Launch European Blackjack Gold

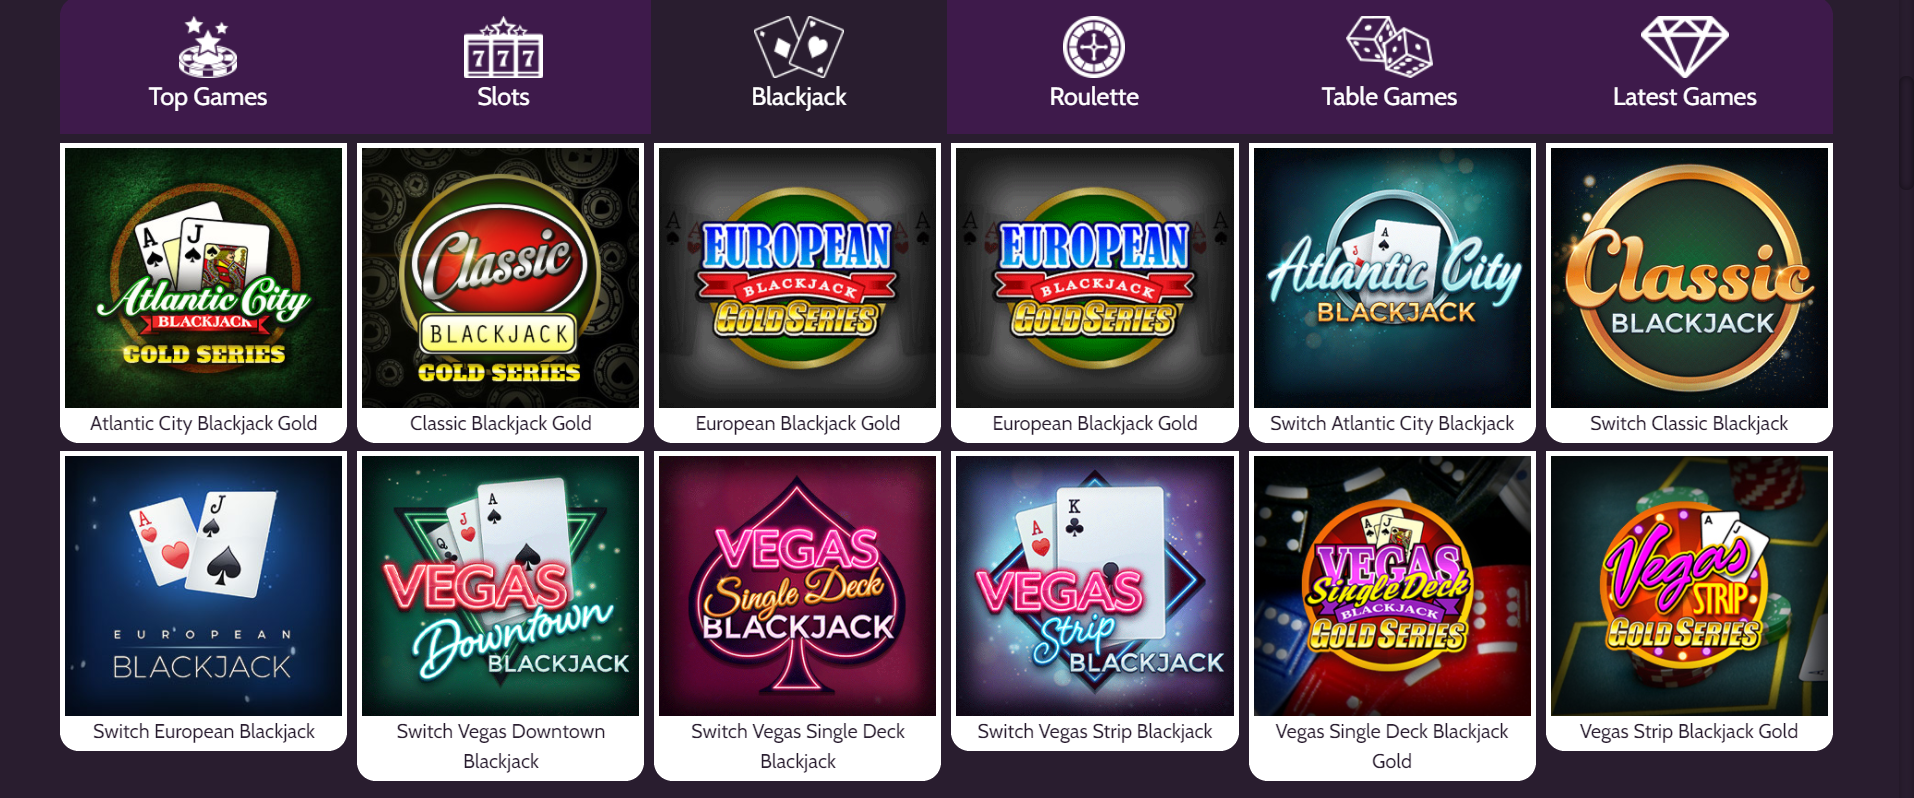tap(796, 280)
